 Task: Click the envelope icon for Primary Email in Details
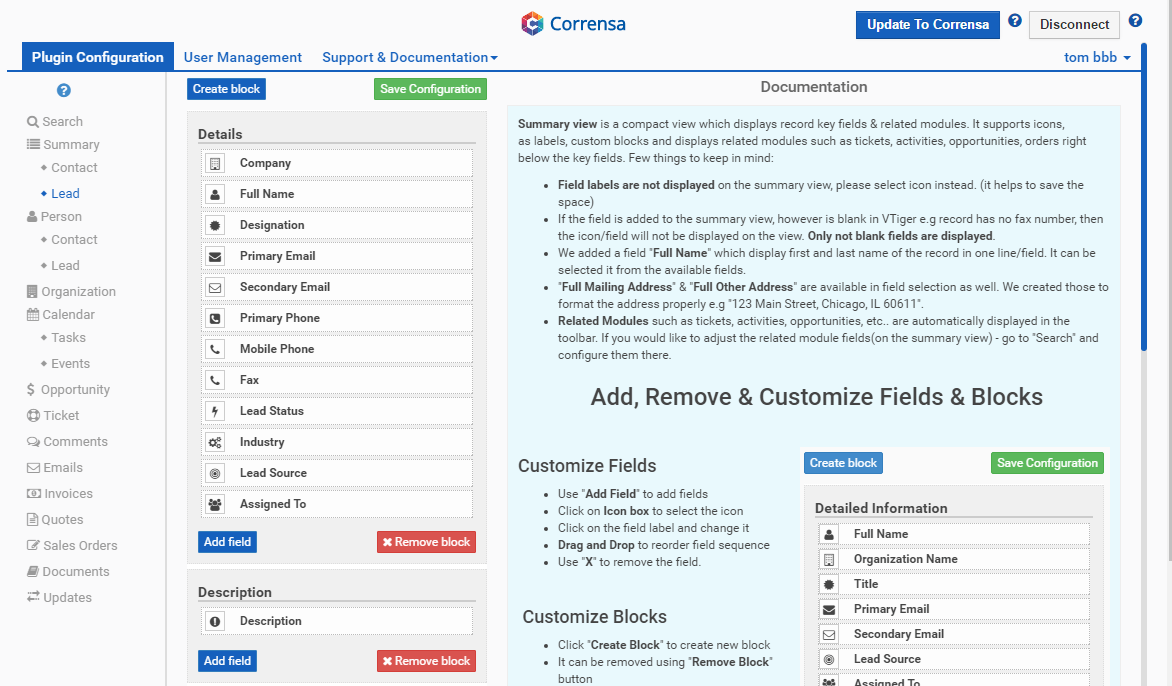[215, 256]
